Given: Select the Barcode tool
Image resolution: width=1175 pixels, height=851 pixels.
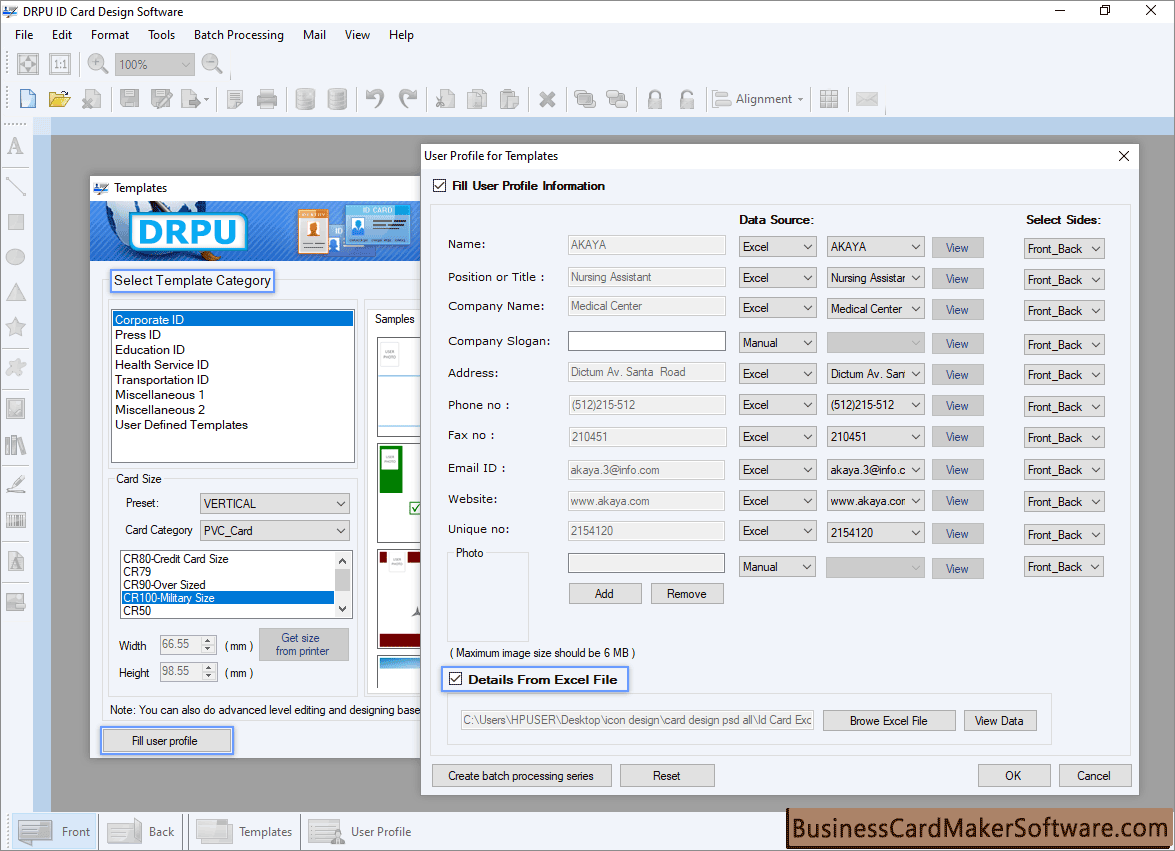Looking at the screenshot, I should tap(14, 519).
